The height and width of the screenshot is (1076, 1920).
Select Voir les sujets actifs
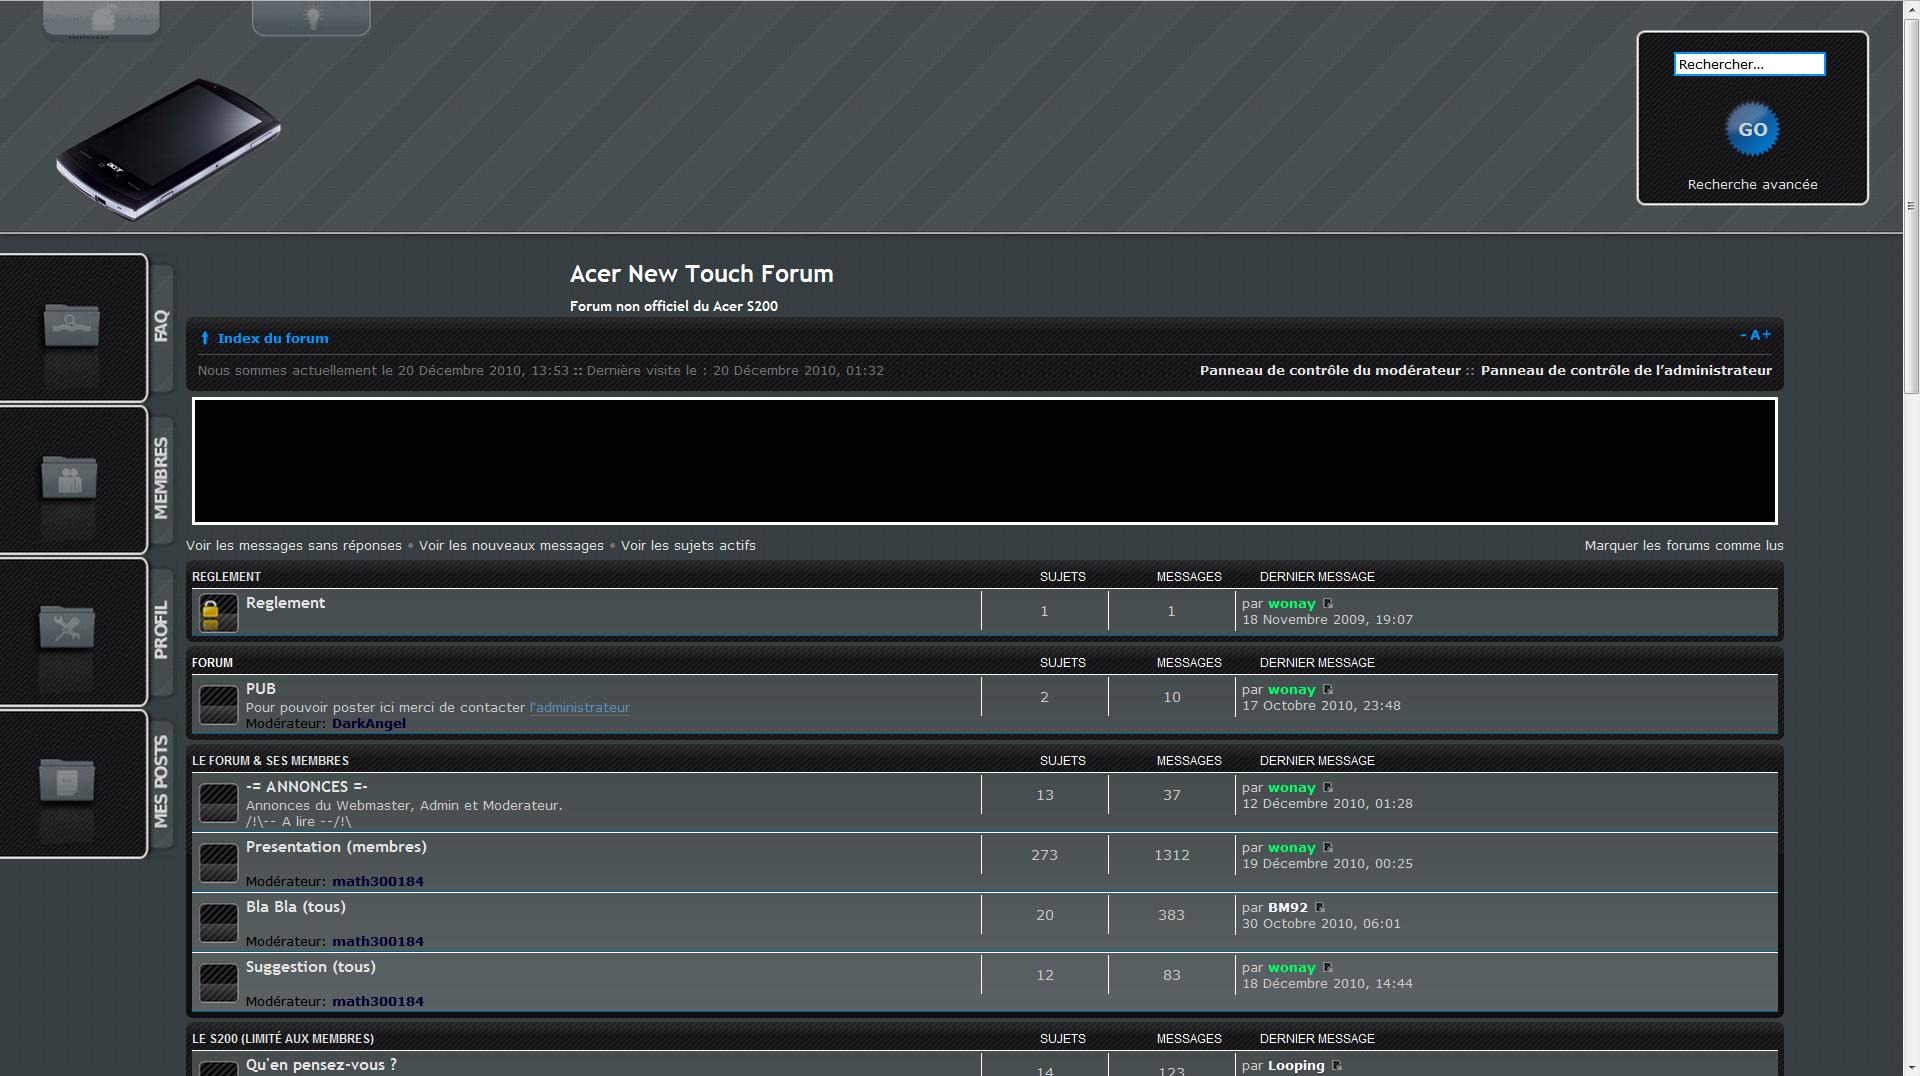click(688, 546)
